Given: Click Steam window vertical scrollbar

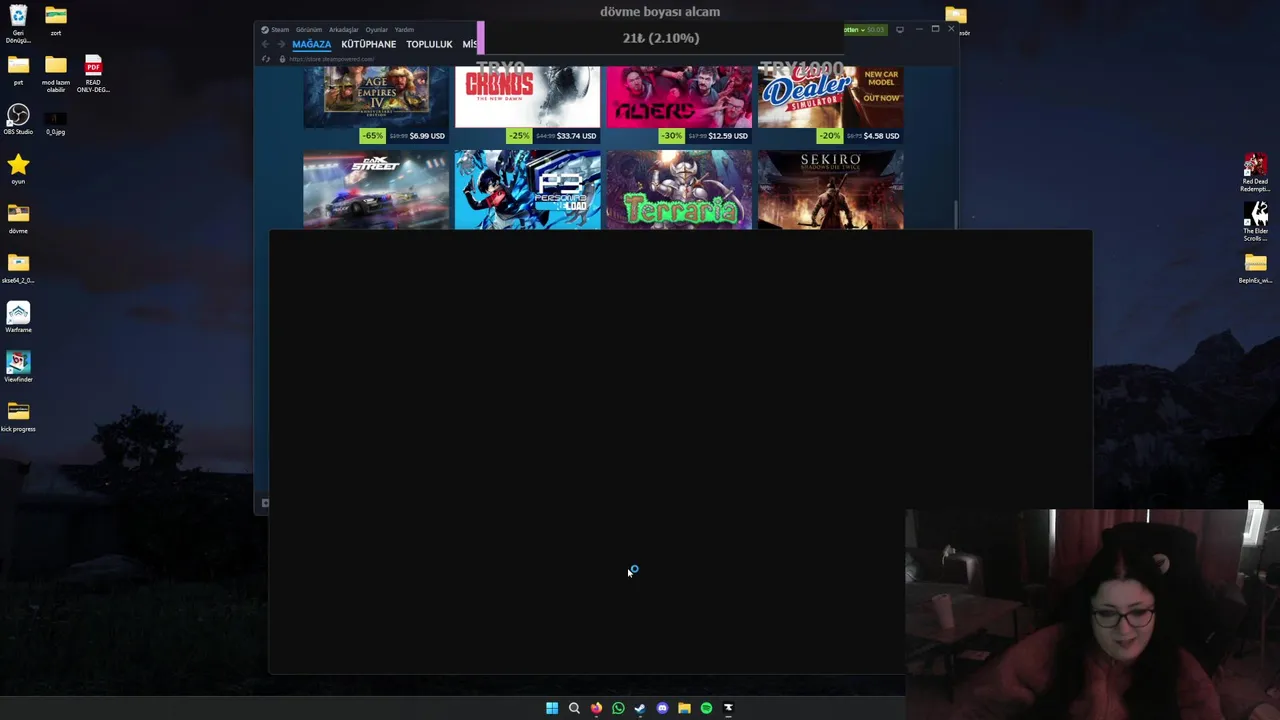Looking at the screenshot, I should (x=955, y=213).
